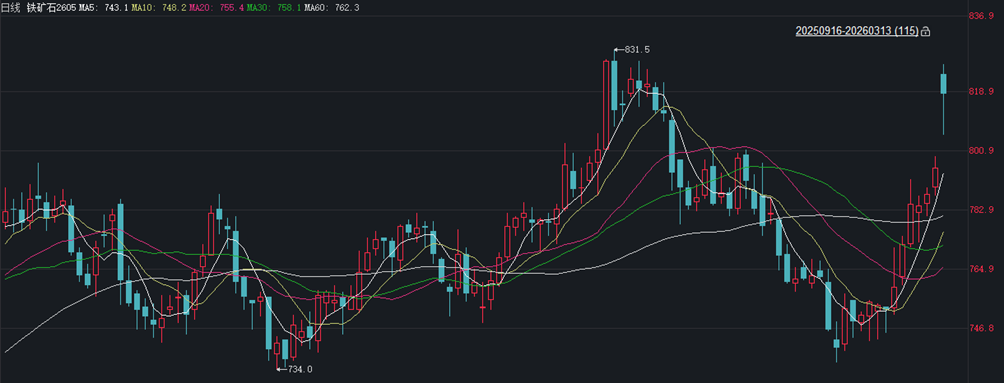
Task: Click the 782.9 price axis label
Action: 982,210
